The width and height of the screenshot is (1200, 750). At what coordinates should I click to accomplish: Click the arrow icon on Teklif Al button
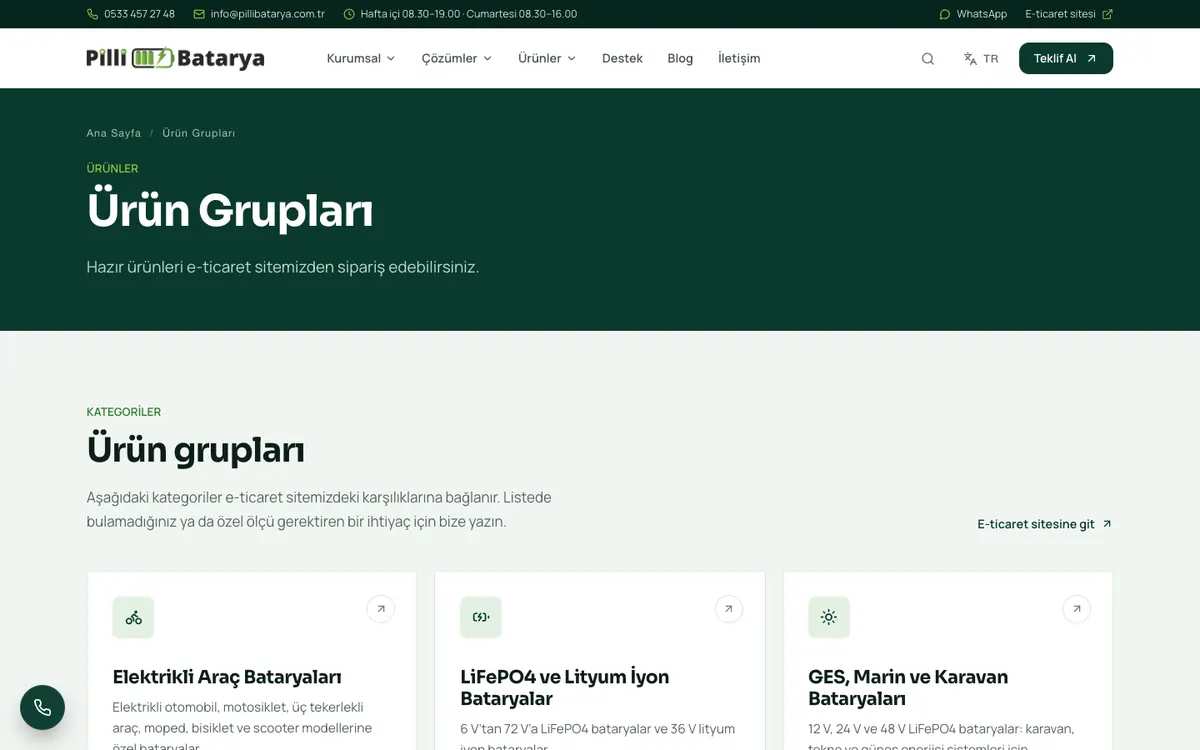[1091, 59]
